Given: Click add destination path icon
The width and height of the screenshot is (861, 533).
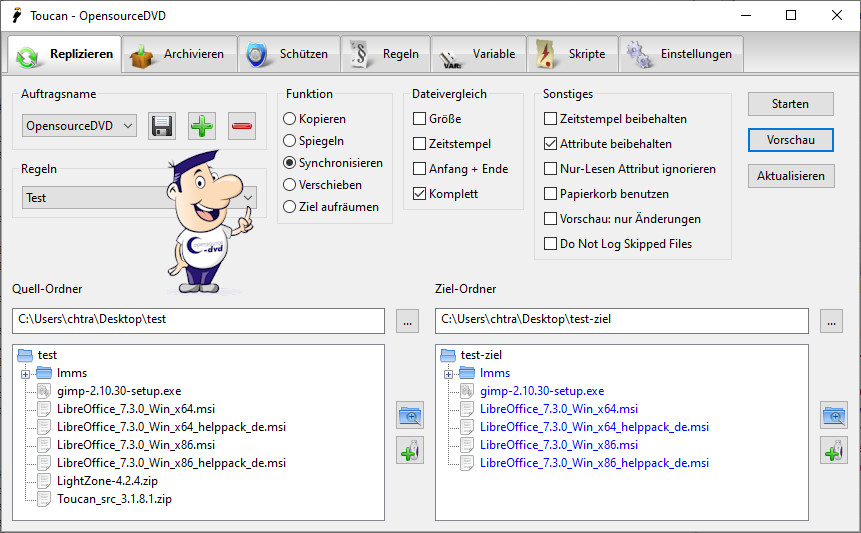Looking at the screenshot, I should point(833,450).
